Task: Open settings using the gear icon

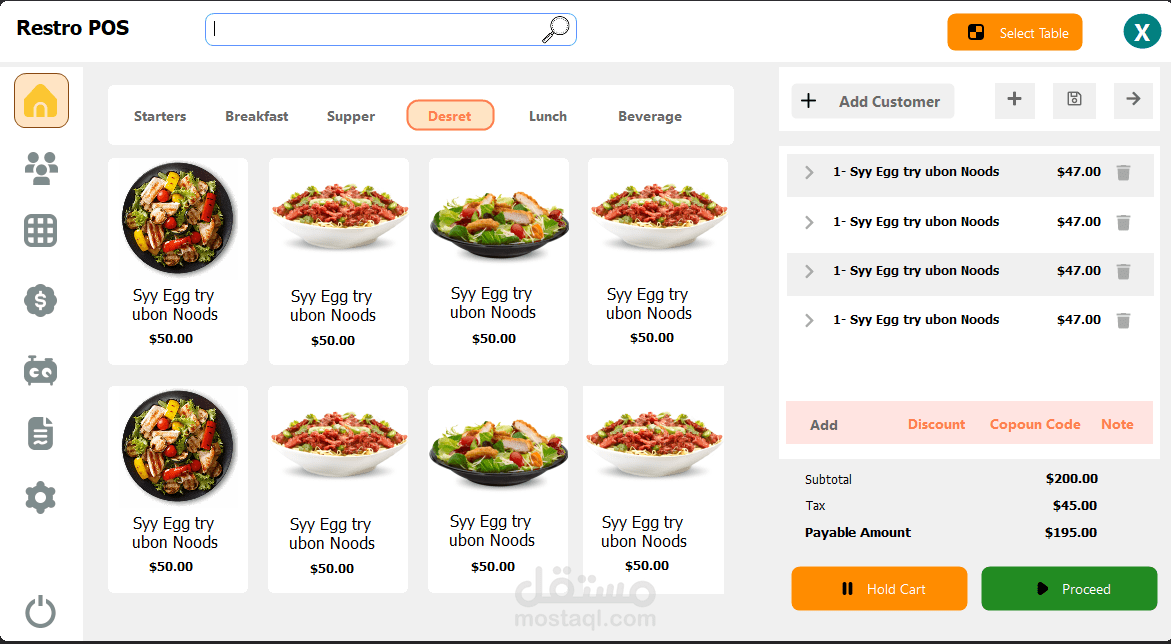Action: (x=40, y=497)
